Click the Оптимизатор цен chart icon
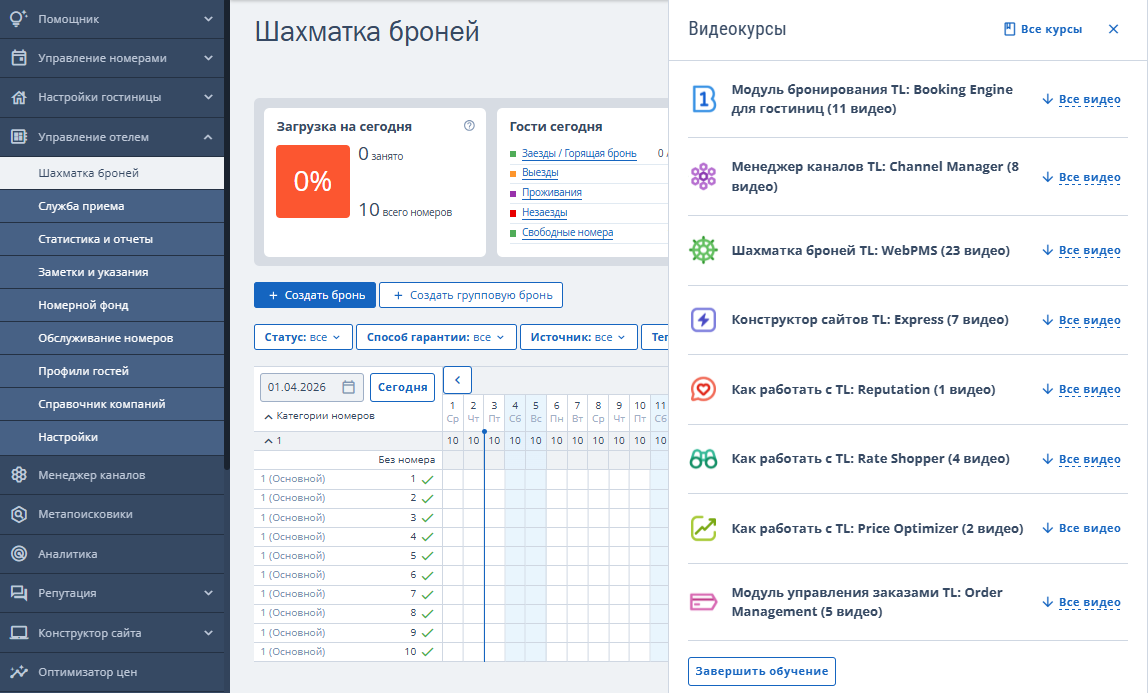The image size is (1148, 693). (19, 672)
